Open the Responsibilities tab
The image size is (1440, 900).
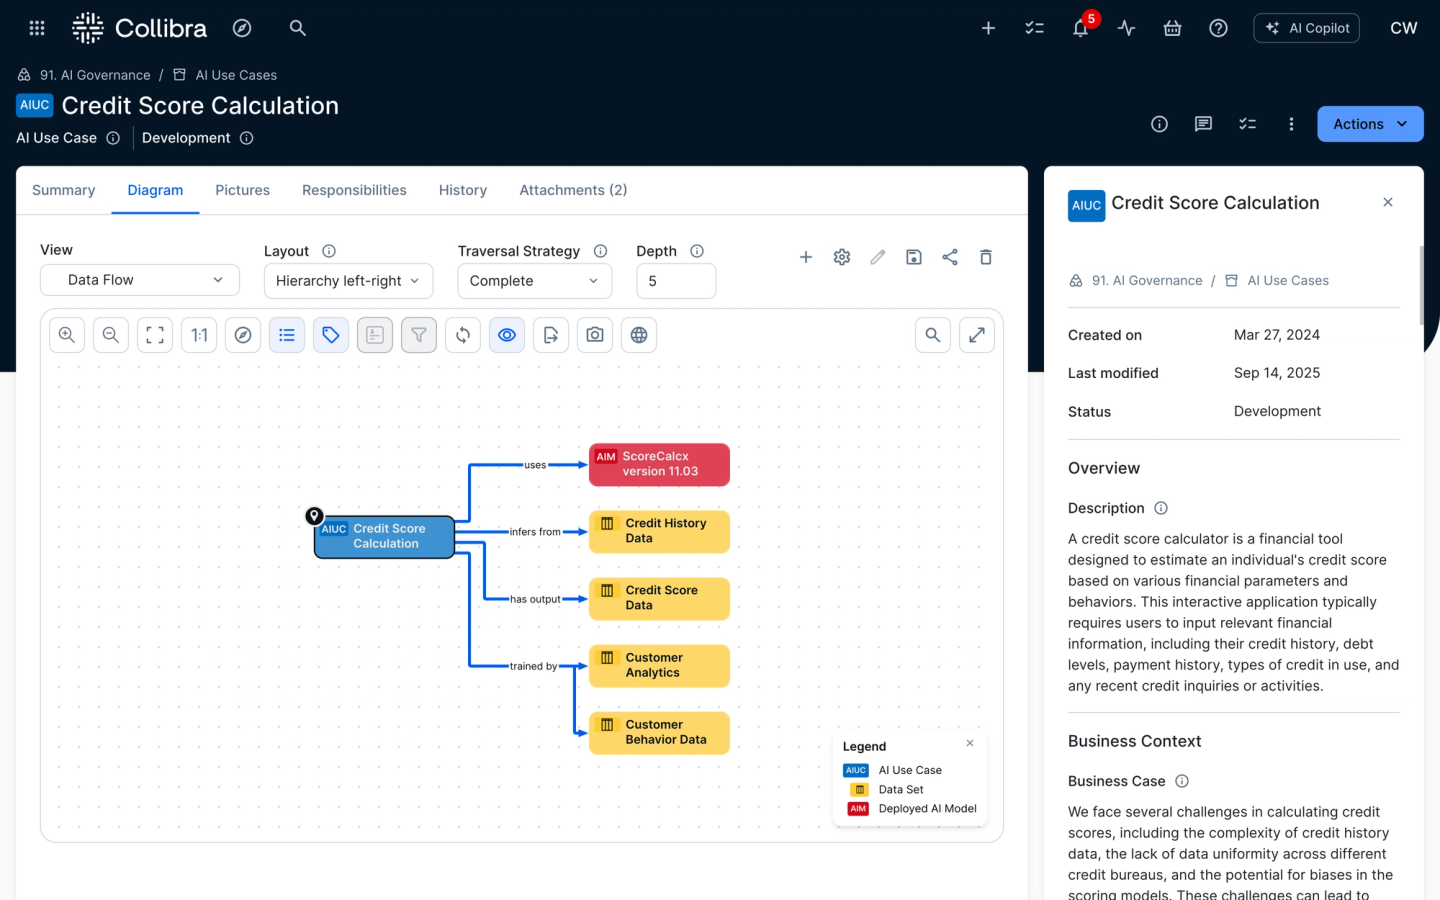click(354, 190)
